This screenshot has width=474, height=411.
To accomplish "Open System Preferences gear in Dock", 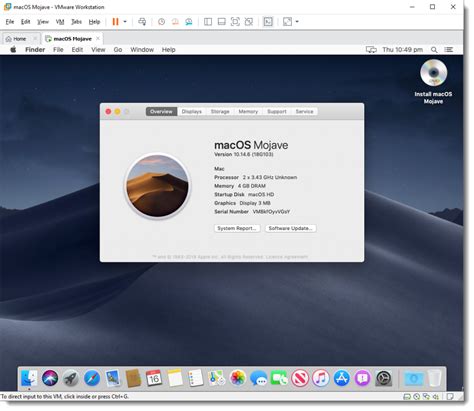I will pos(383,378).
